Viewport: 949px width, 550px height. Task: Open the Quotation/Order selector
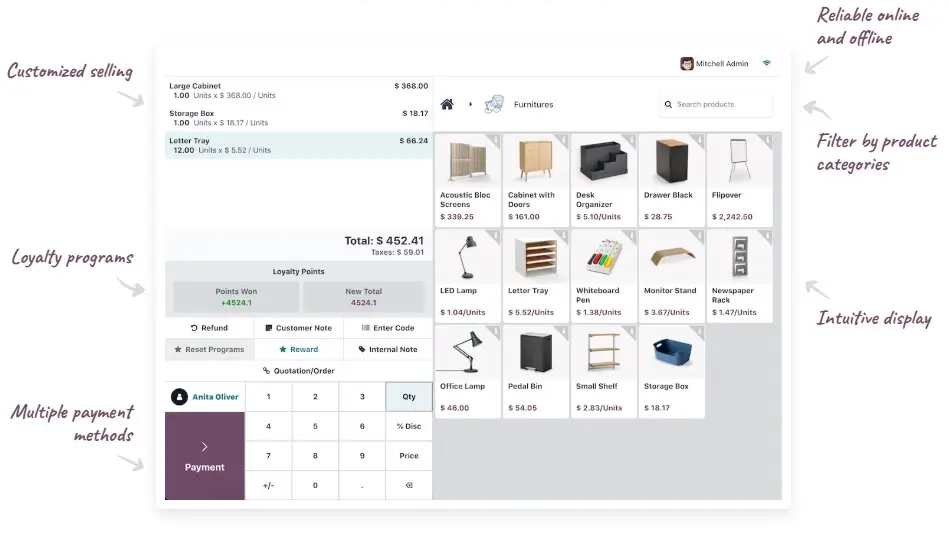click(298, 371)
